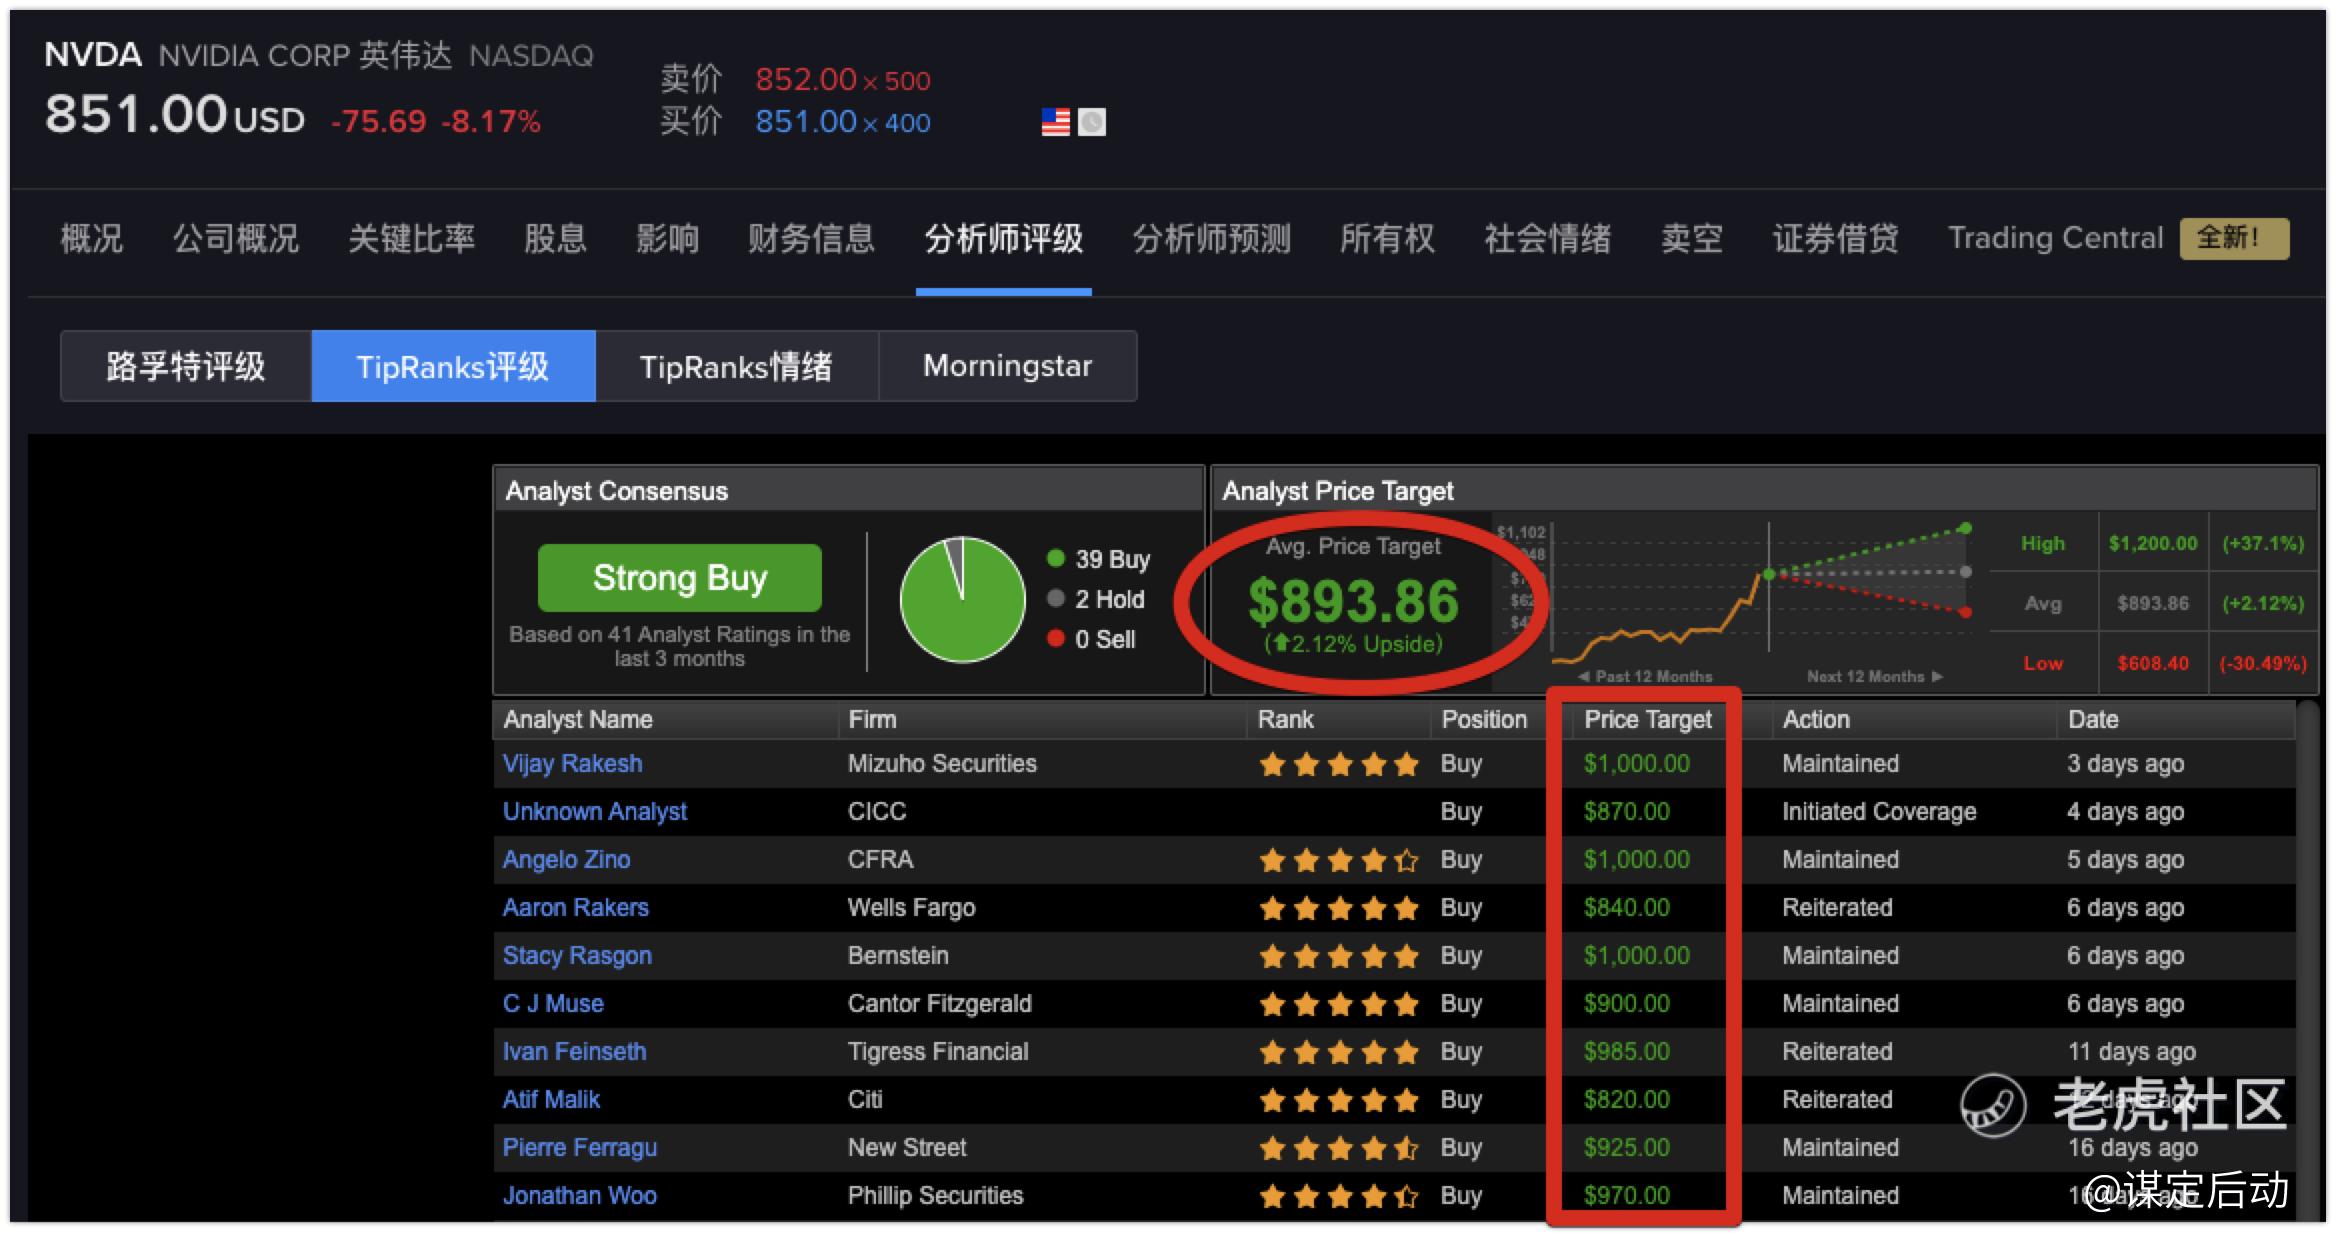Image resolution: width=2336 pixels, height=1244 pixels.
Task: Sort by the Date column header
Action: coord(2093,720)
